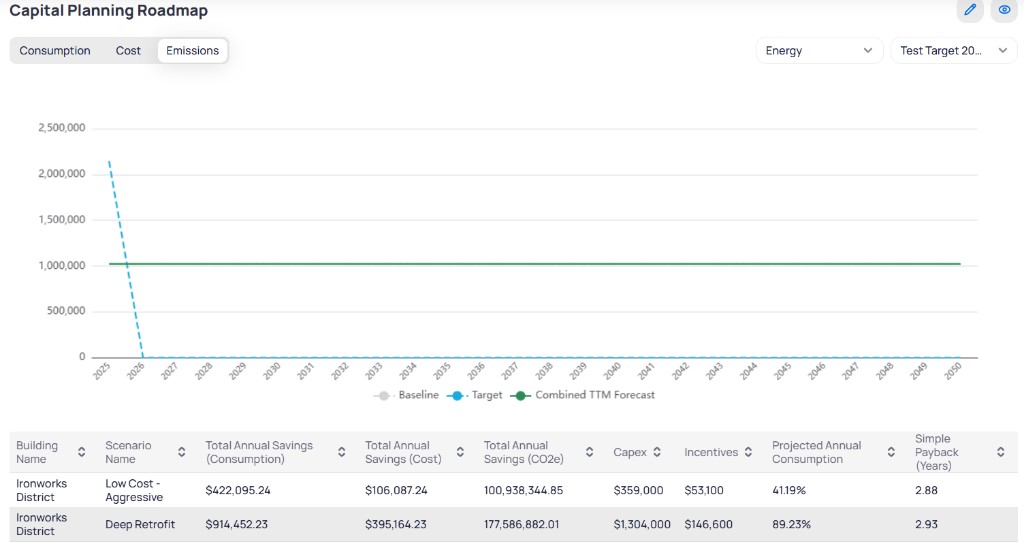The height and width of the screenshot is (548, 1024).
Task: Click the $146,600 incentives cell
Action: coord(709,524)
